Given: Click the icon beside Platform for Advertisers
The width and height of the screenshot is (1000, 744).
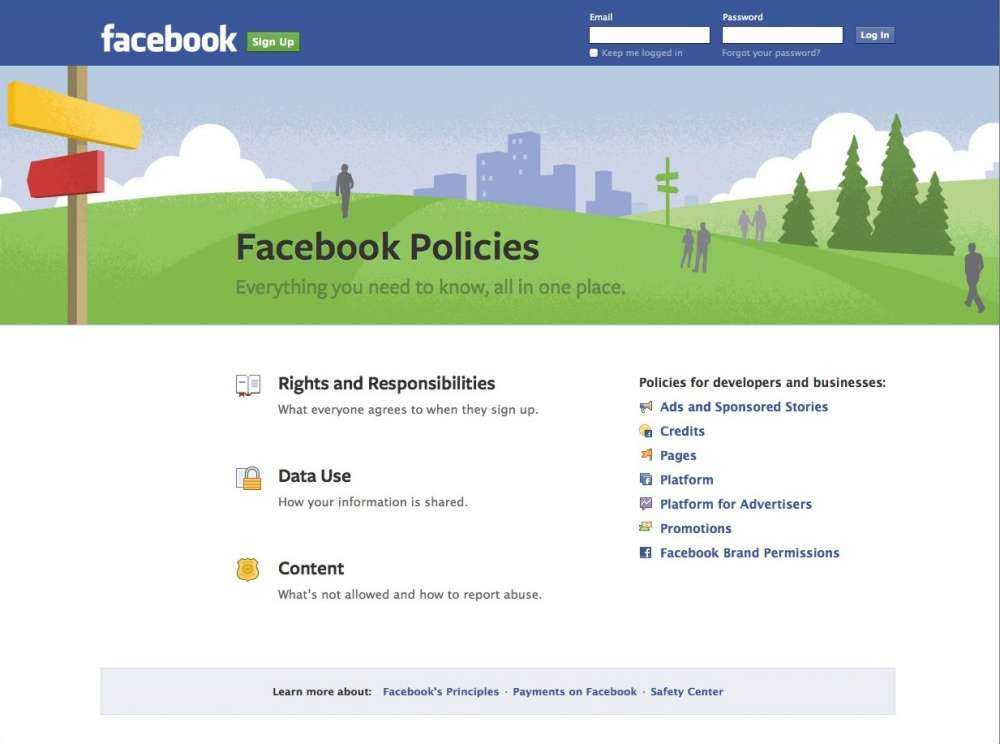Looking at the screenshot, I should [645, 503].
